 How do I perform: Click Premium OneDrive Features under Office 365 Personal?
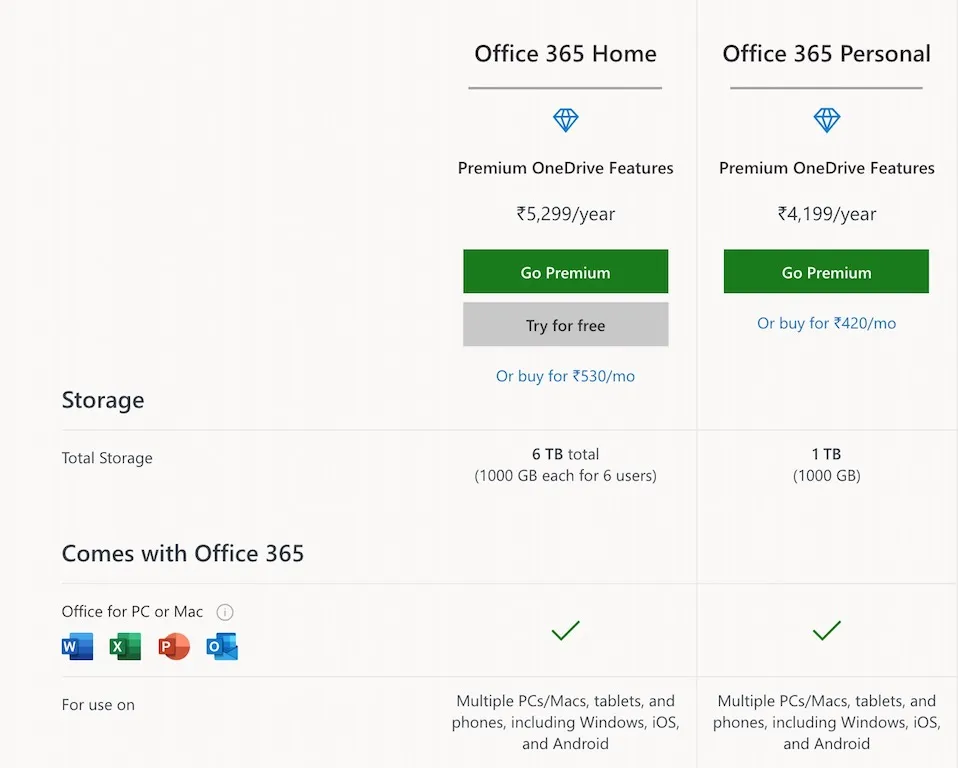(827, 168)
